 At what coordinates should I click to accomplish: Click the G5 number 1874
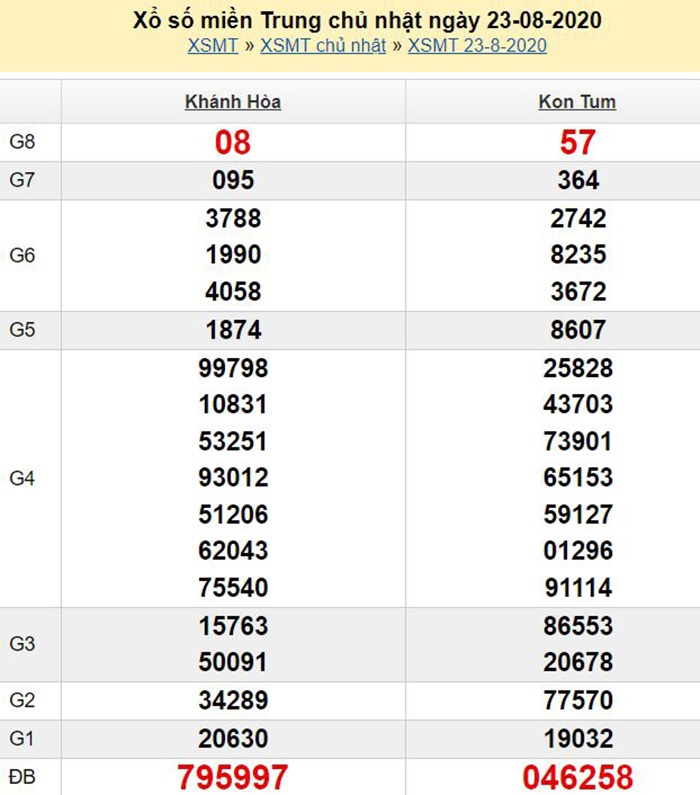[x=233, y=330]
